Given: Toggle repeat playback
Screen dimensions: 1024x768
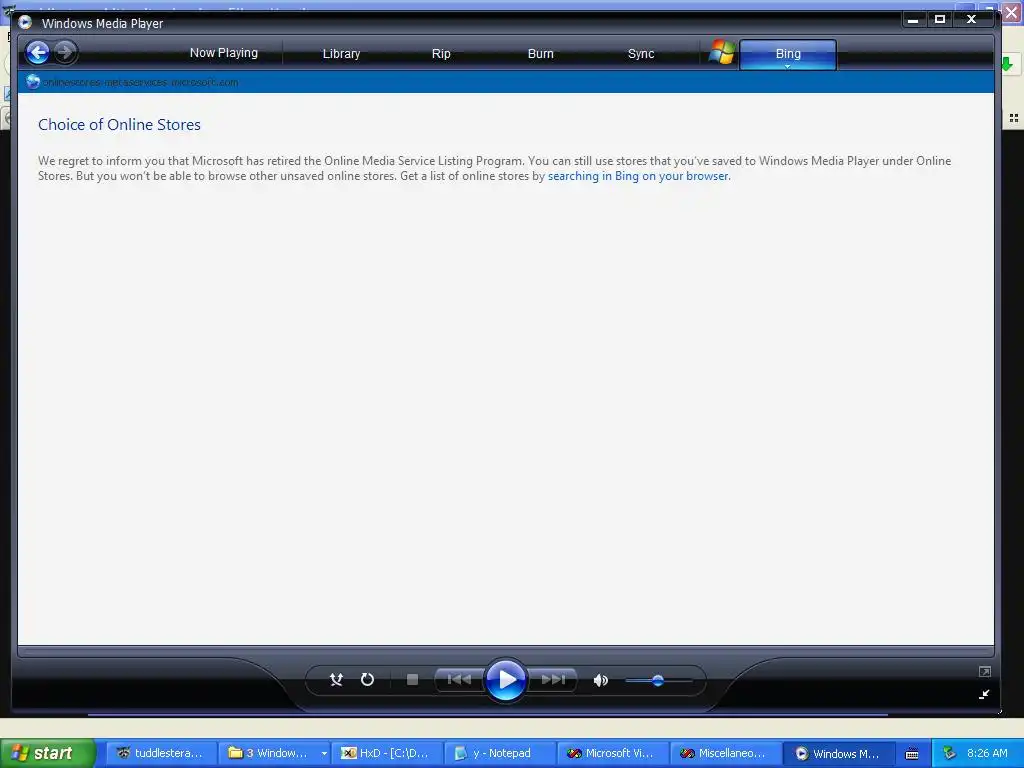Looking at the screenshot, I should click(367, 680).
